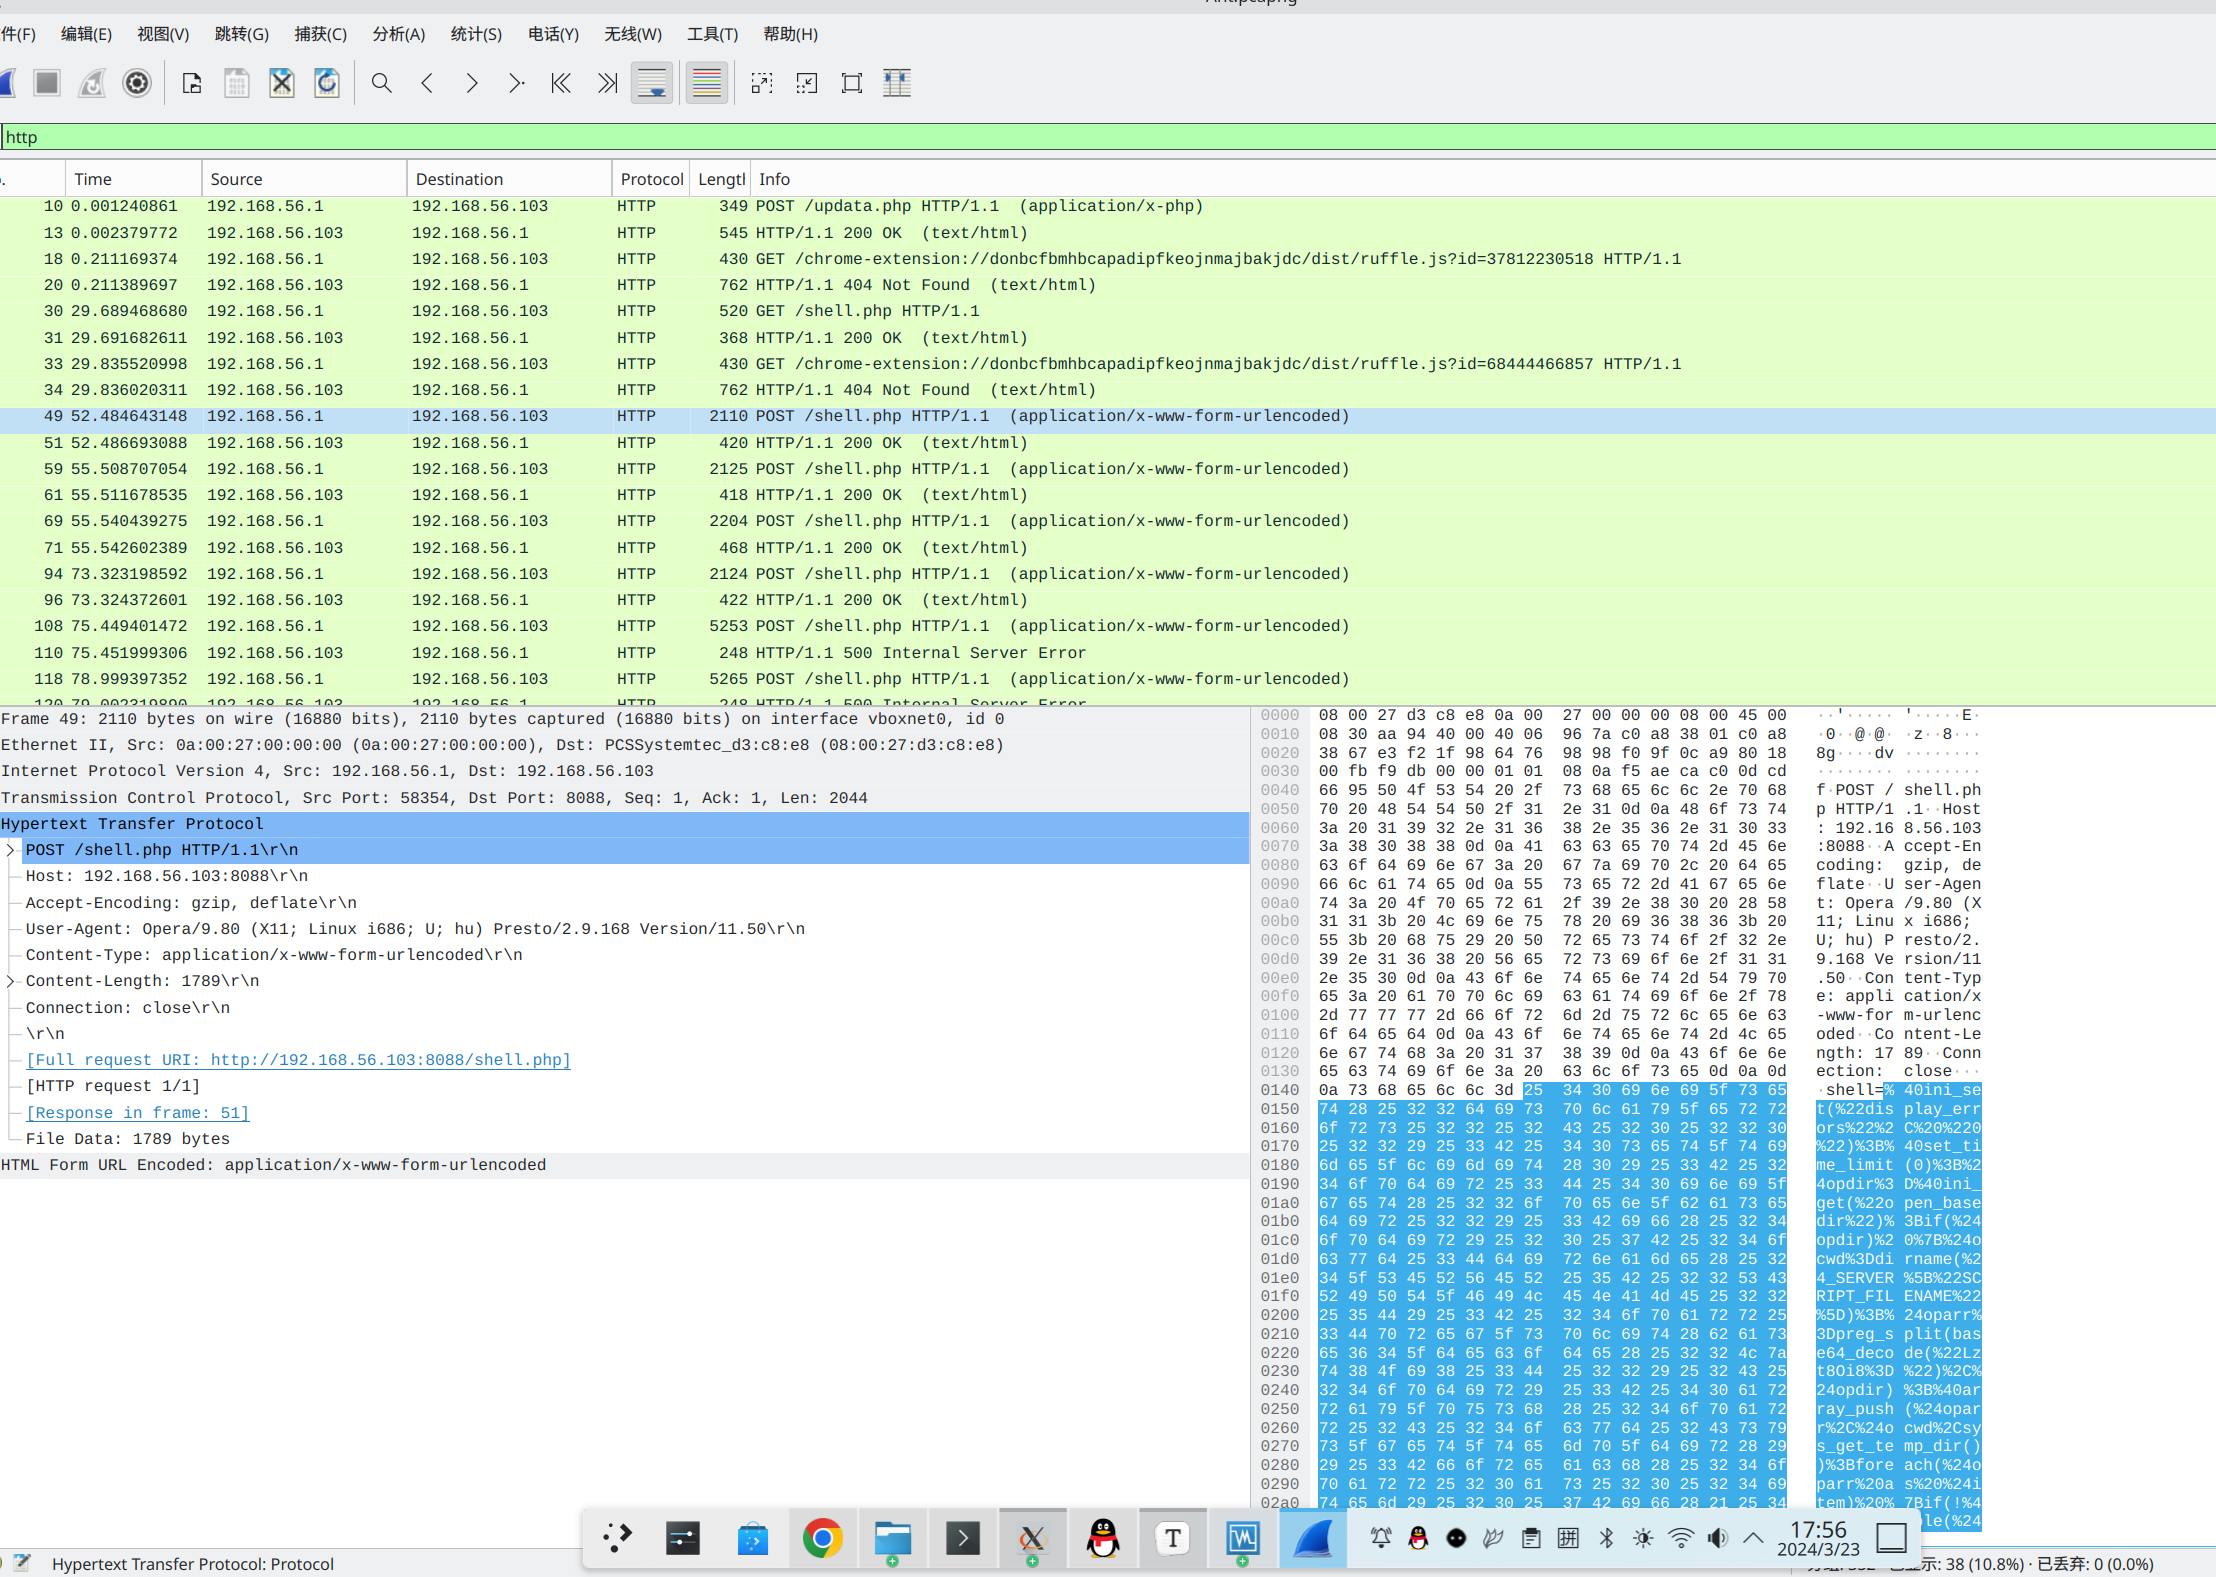
Task: Open the Full request URI link
Action: pyautogui.click(x=298, y=1060)
